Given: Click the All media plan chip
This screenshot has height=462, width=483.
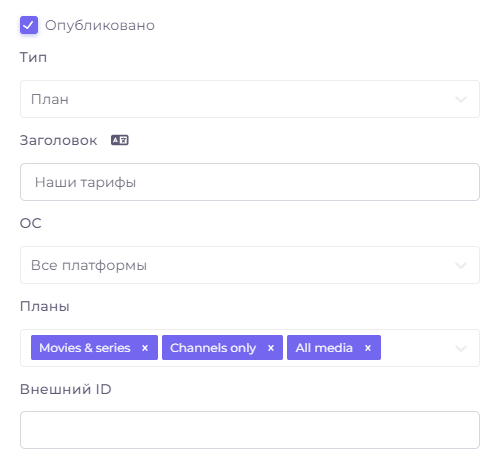Looking at the screenshot, I should point(324,348).
